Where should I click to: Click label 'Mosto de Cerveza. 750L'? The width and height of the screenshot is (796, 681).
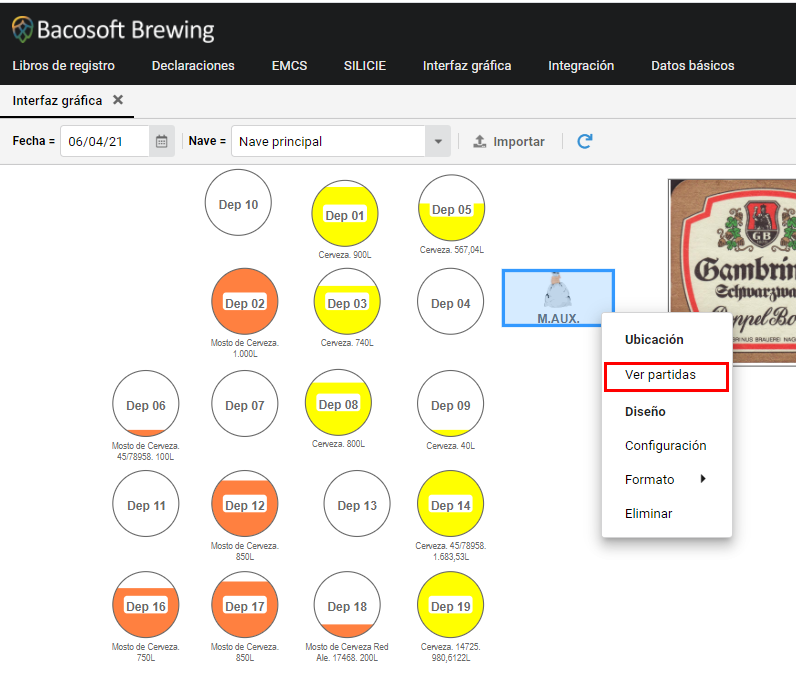click(146, 652)
